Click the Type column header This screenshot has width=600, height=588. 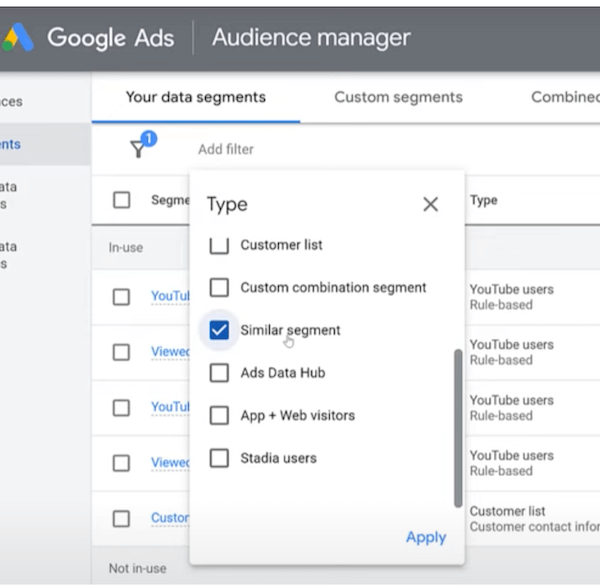[484, 200]
